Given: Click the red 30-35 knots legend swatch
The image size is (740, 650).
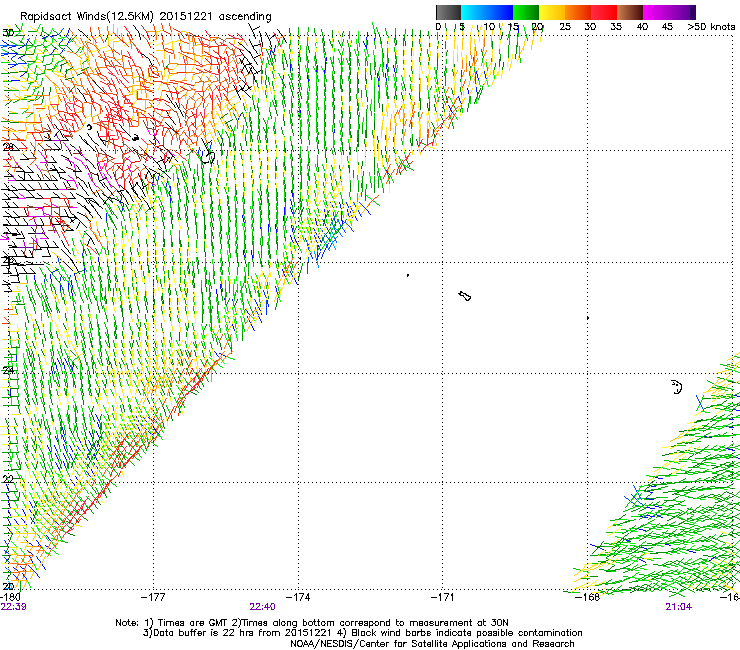Looking at the screenshot, I should click(x=604, y=12).
